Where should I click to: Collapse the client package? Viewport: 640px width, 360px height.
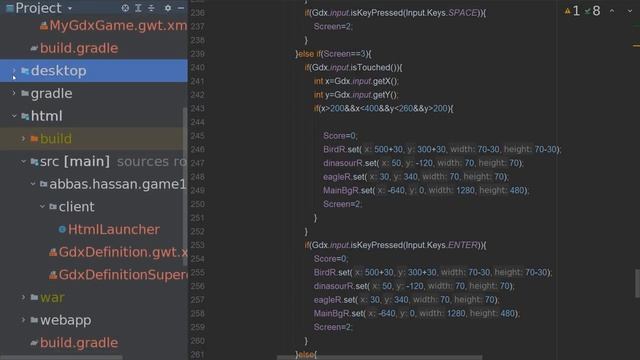click(42, 207)
